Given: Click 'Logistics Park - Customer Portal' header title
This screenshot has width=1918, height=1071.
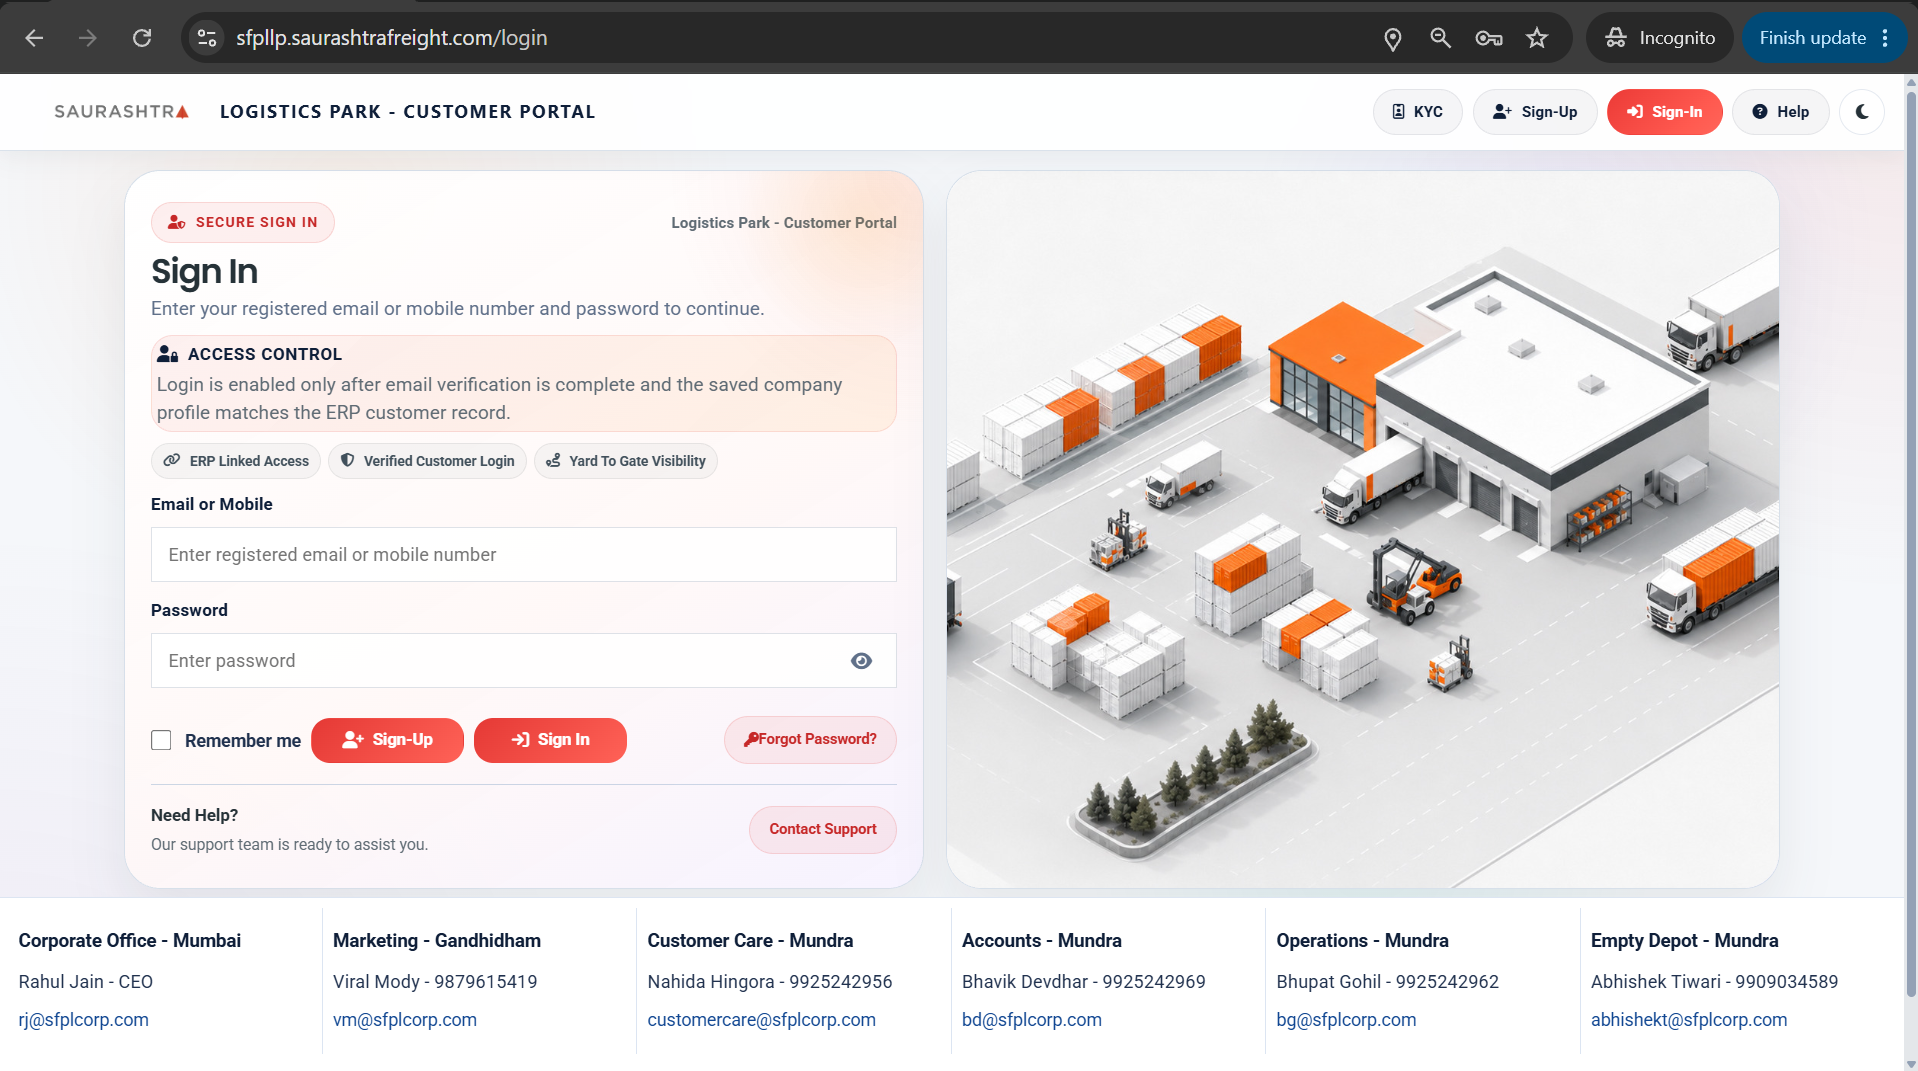Looking at the screenshot, I should coord(408,112).
